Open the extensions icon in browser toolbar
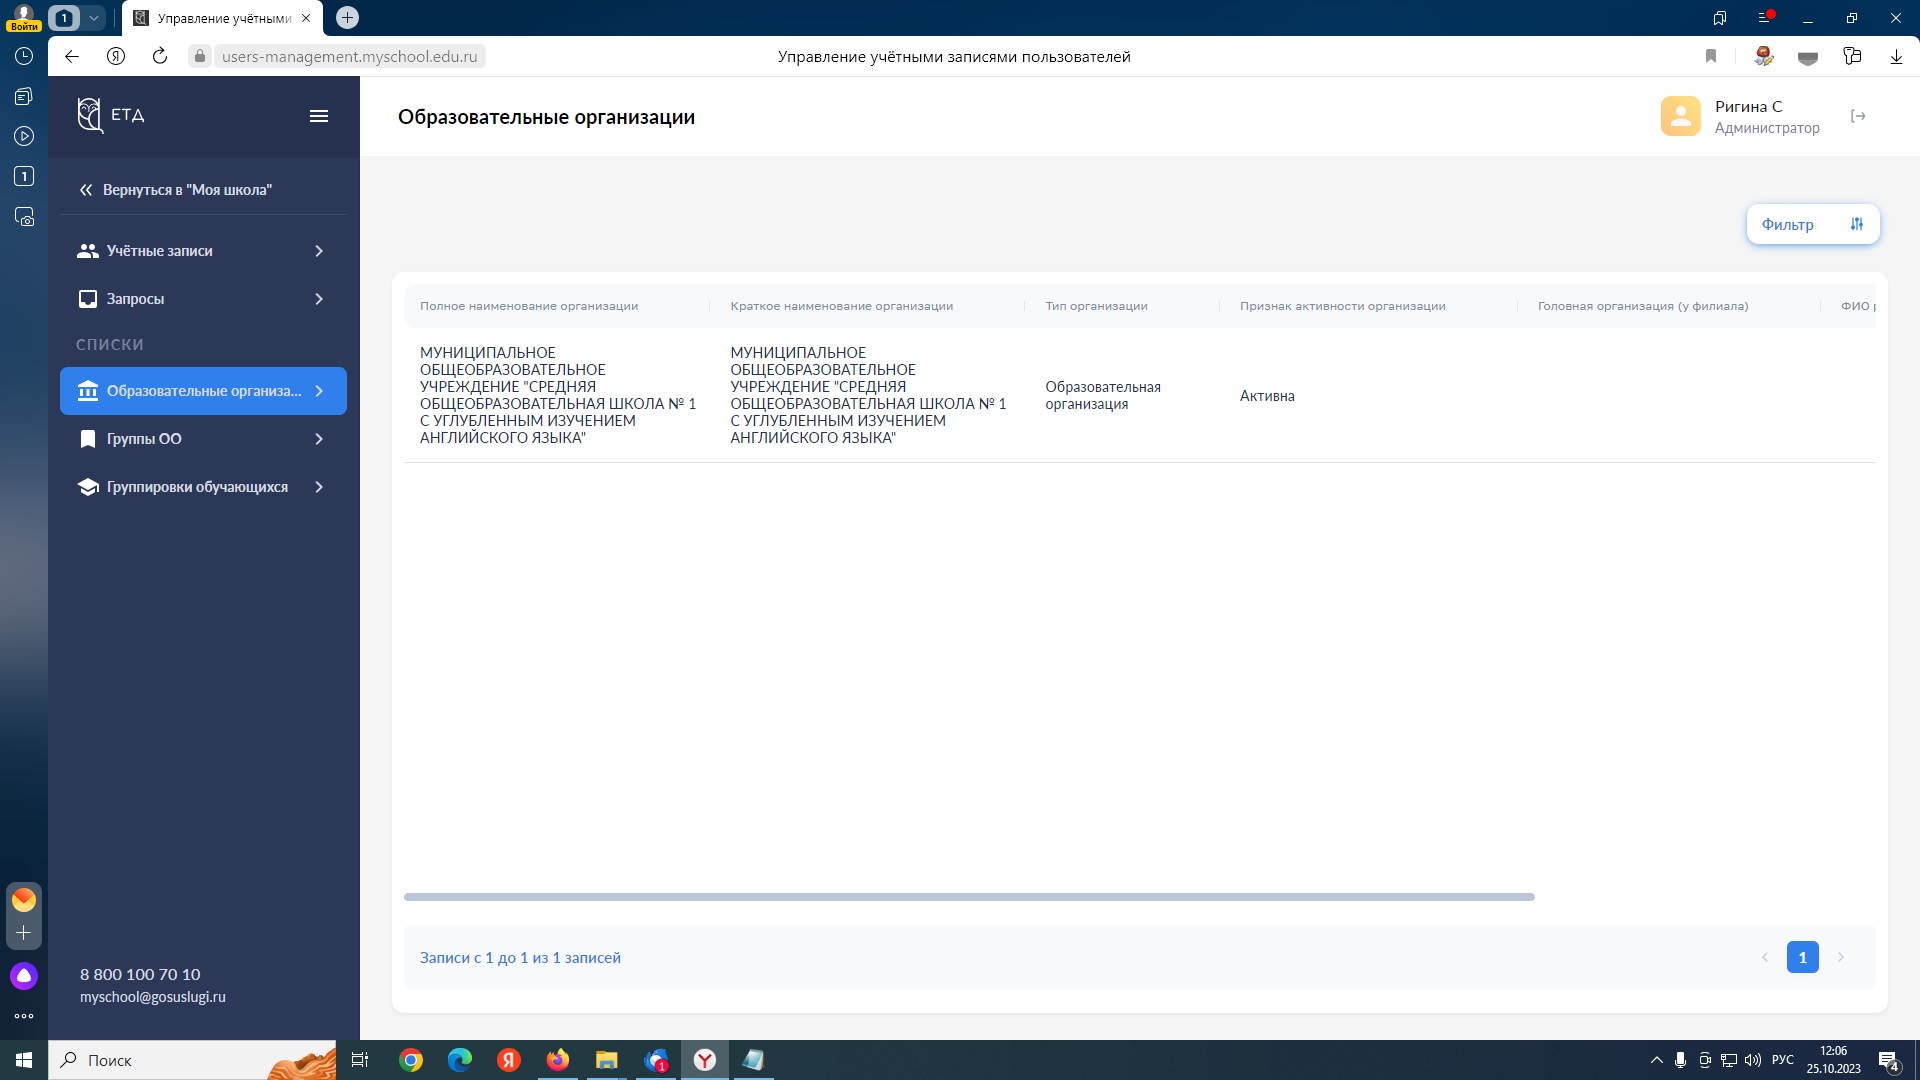This screenshot has height=1080, width=1920. click(x=1852, y=56)
